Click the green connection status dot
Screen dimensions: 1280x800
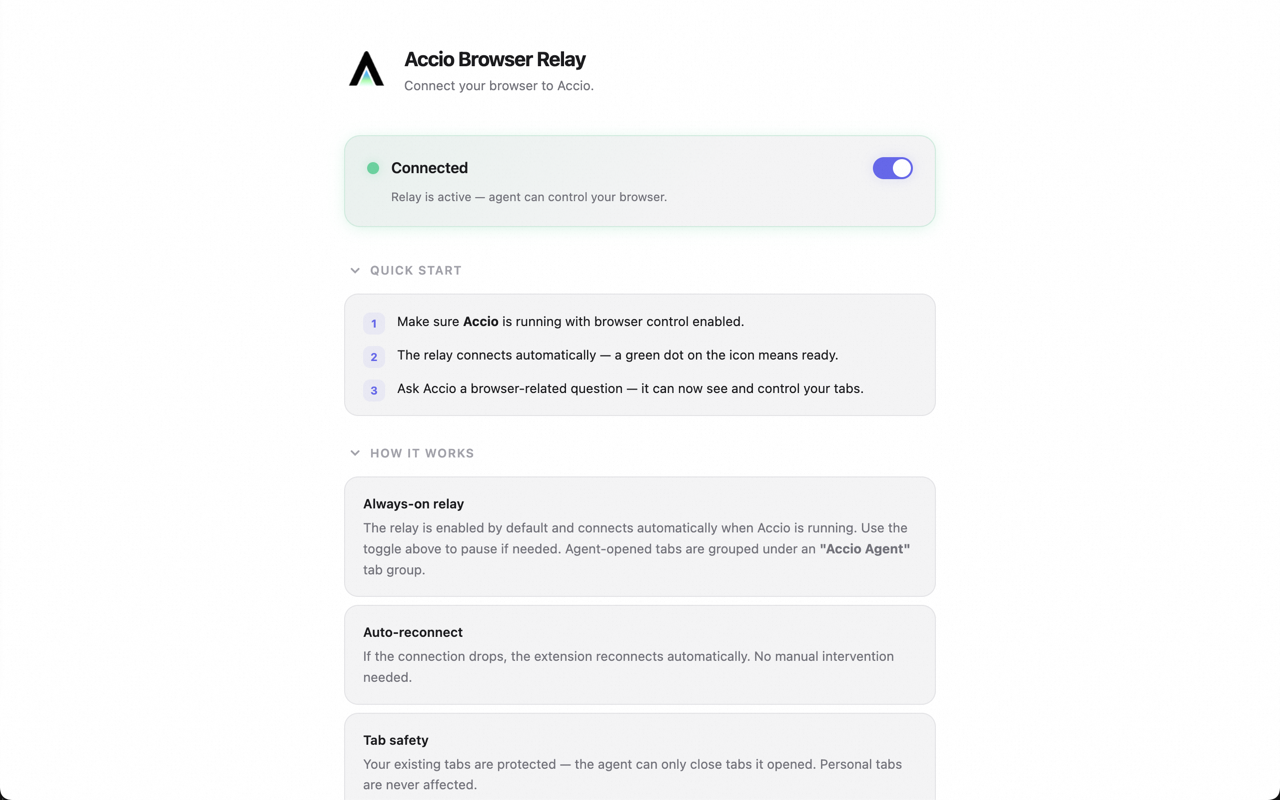[x=373, y=168]
